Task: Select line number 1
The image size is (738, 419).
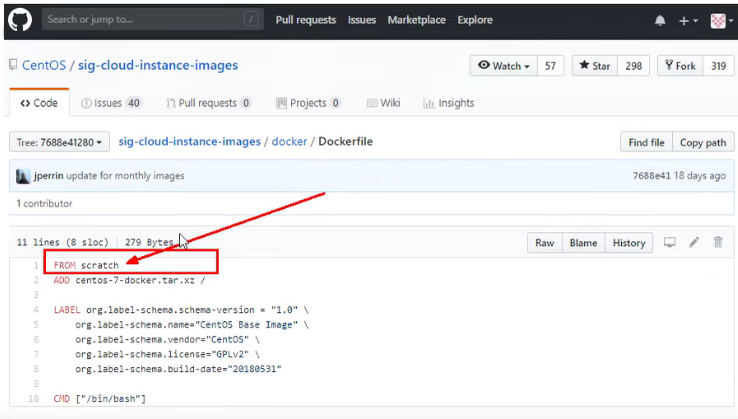Action: pos(36,266)
